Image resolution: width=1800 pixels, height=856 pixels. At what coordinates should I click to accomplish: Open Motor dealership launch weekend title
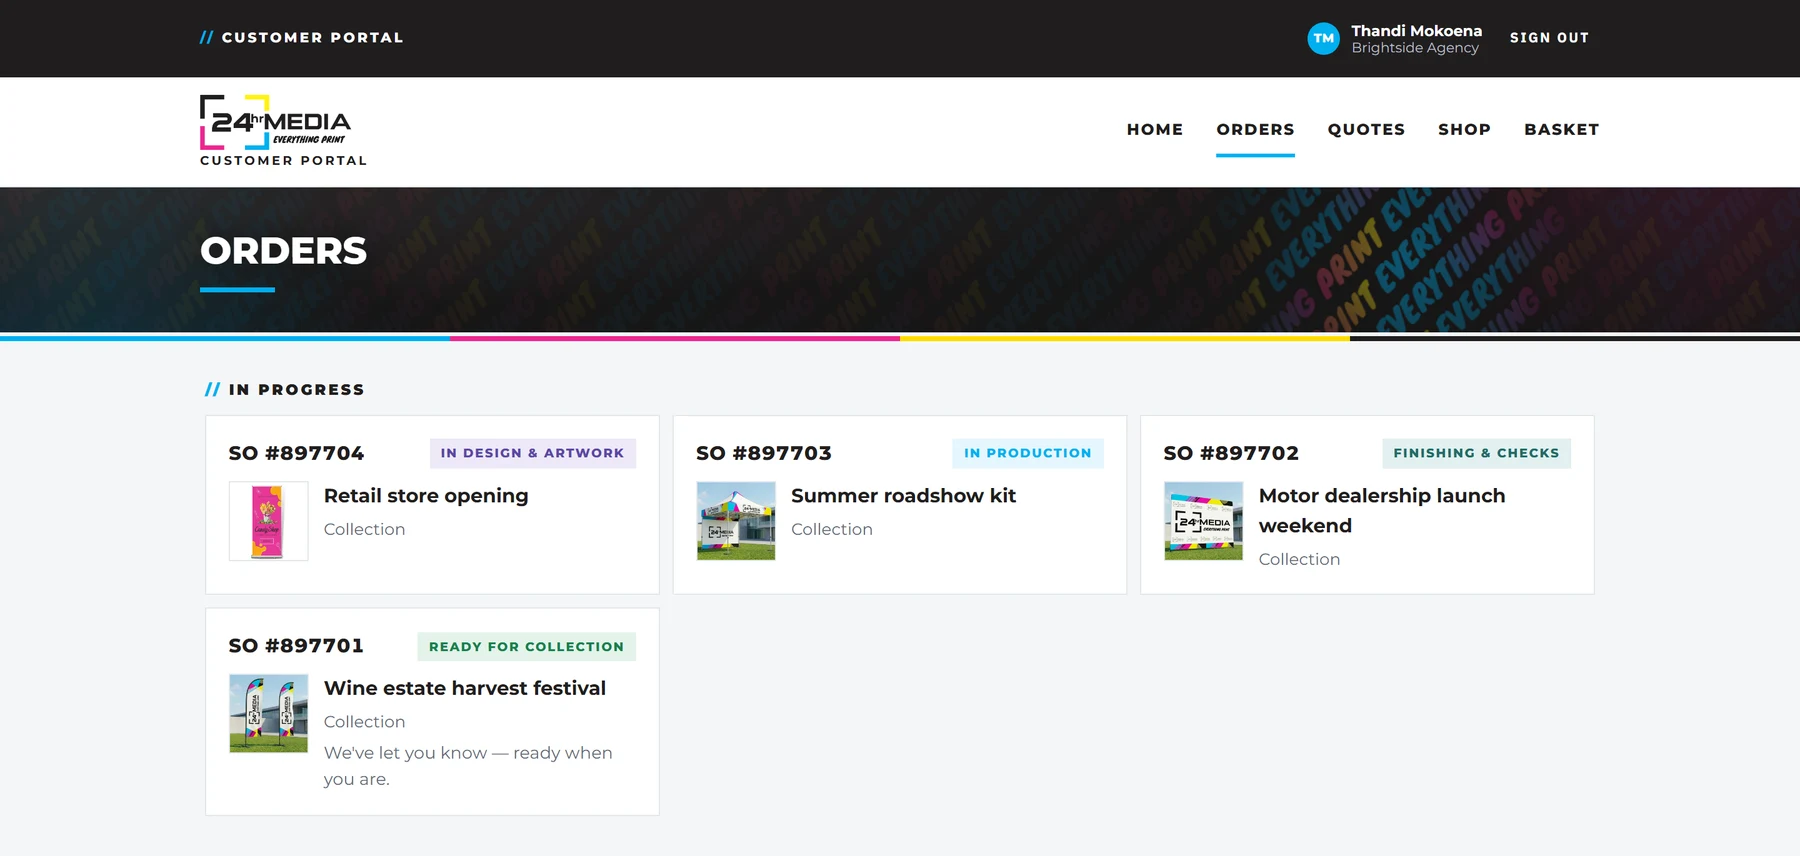point(1382,510)
